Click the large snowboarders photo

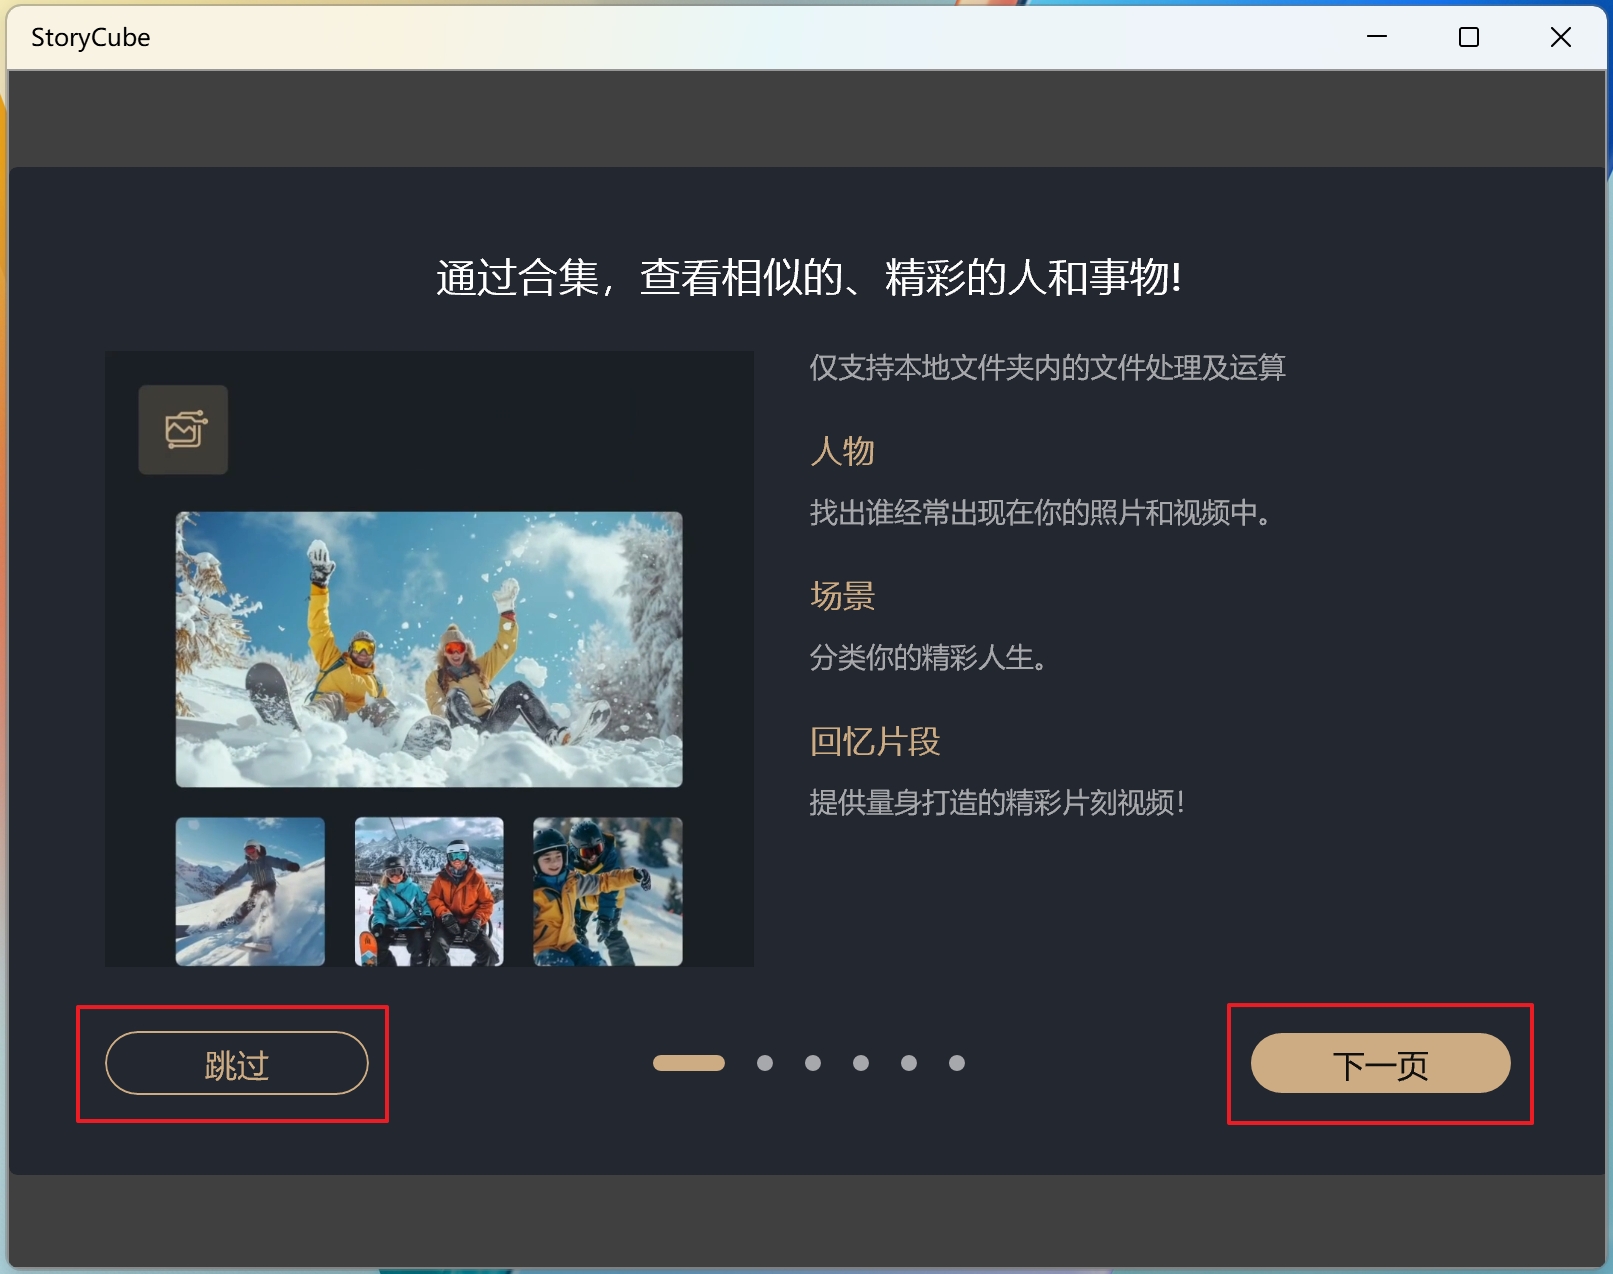click(x=429, y=649)
